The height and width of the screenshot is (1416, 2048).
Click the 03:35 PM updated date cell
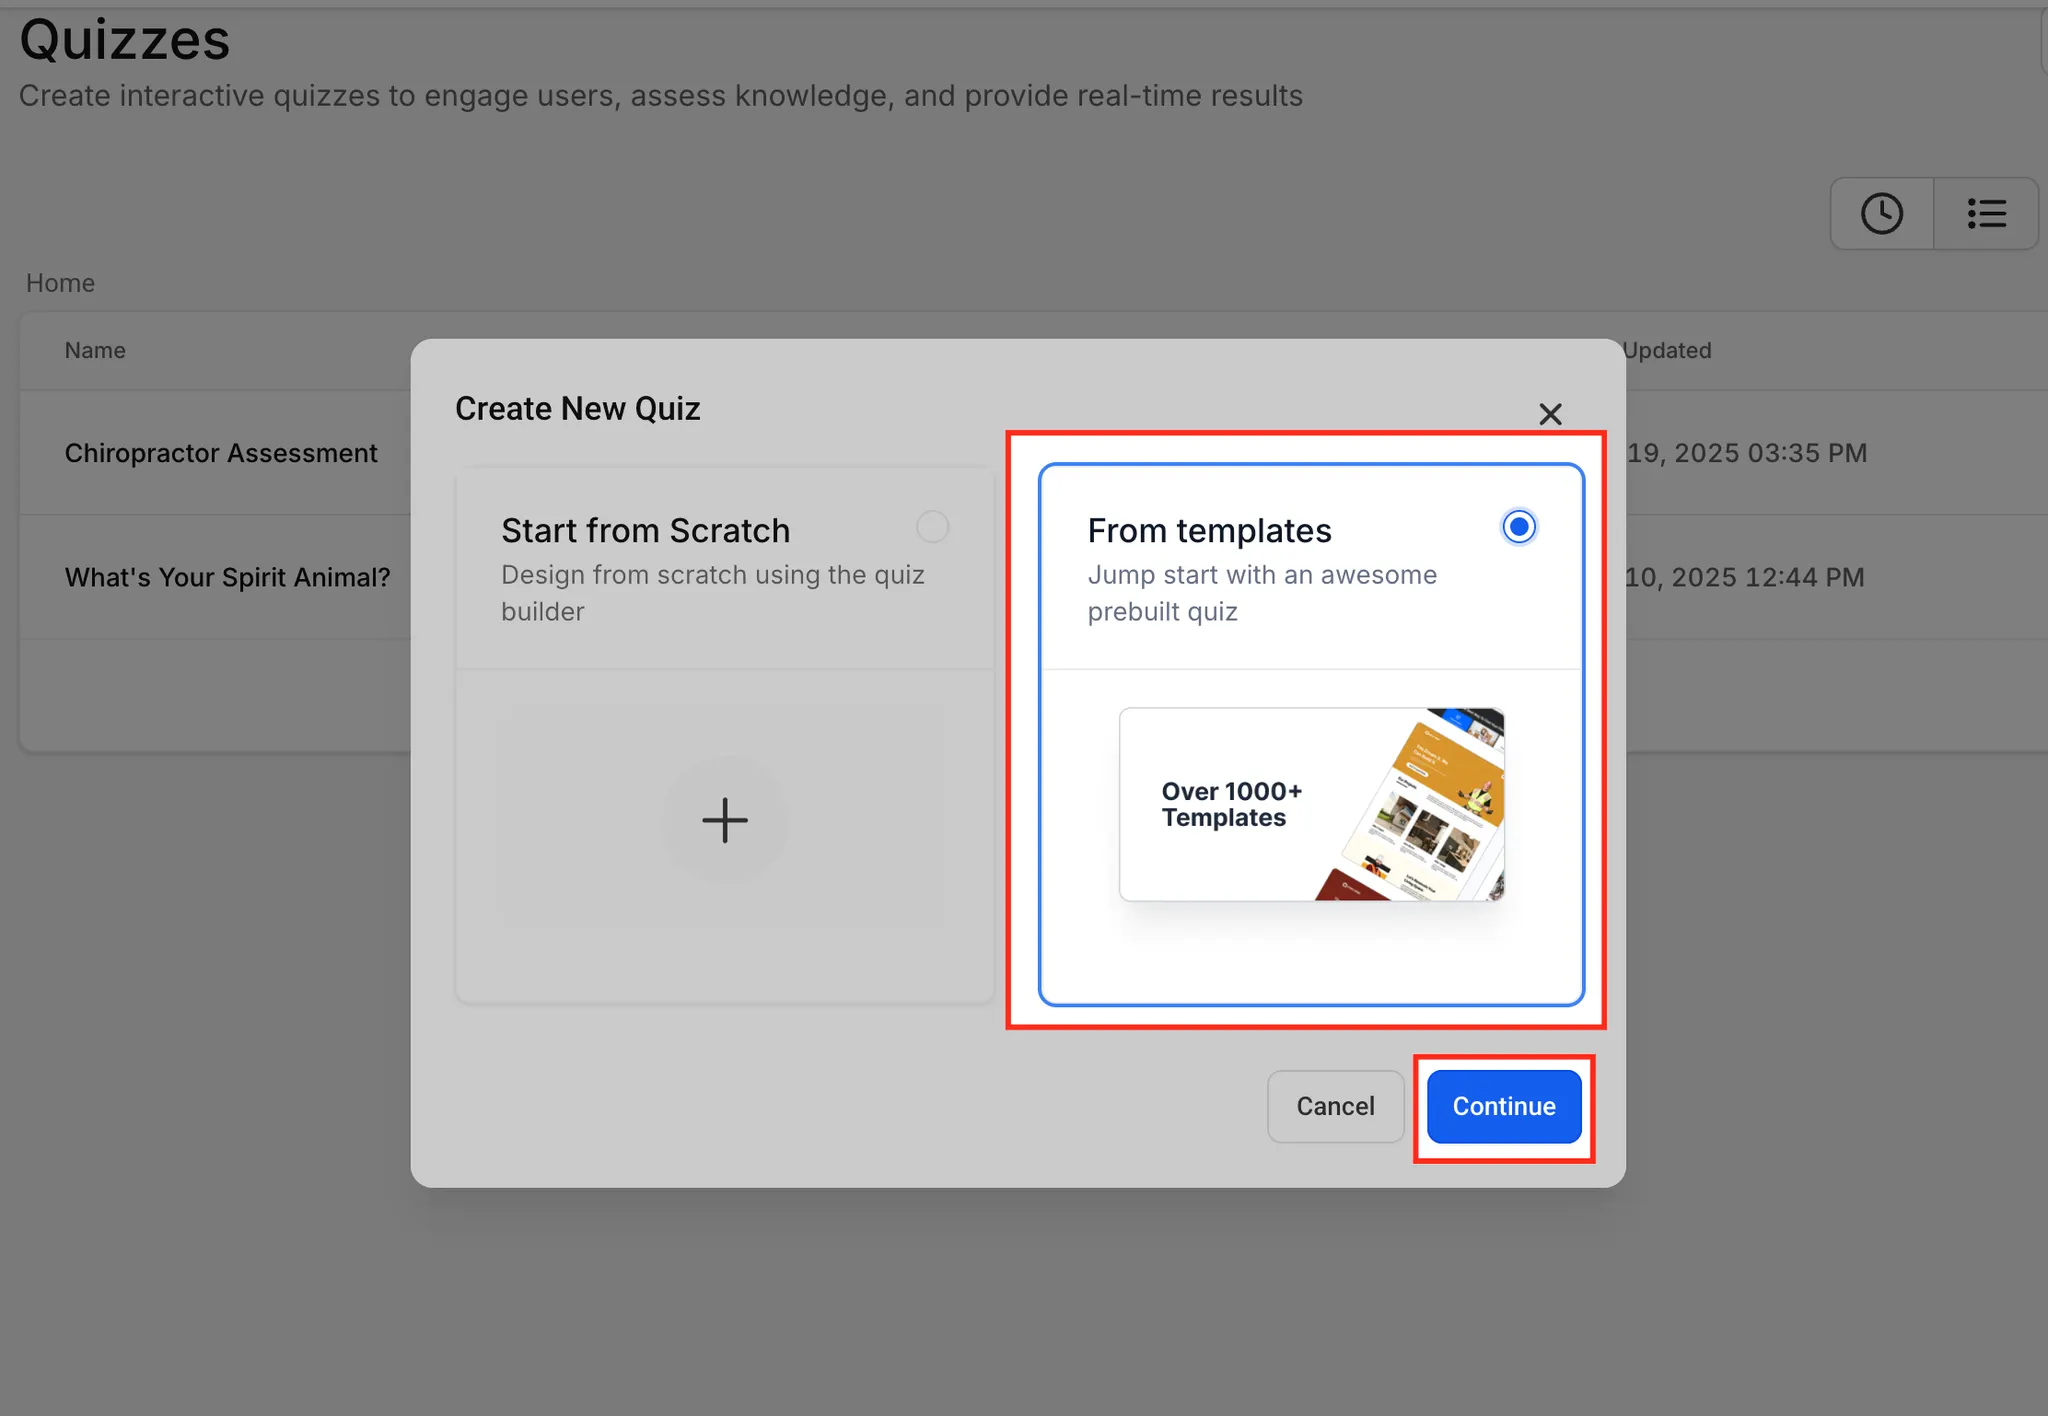(x=1746, y=453)
